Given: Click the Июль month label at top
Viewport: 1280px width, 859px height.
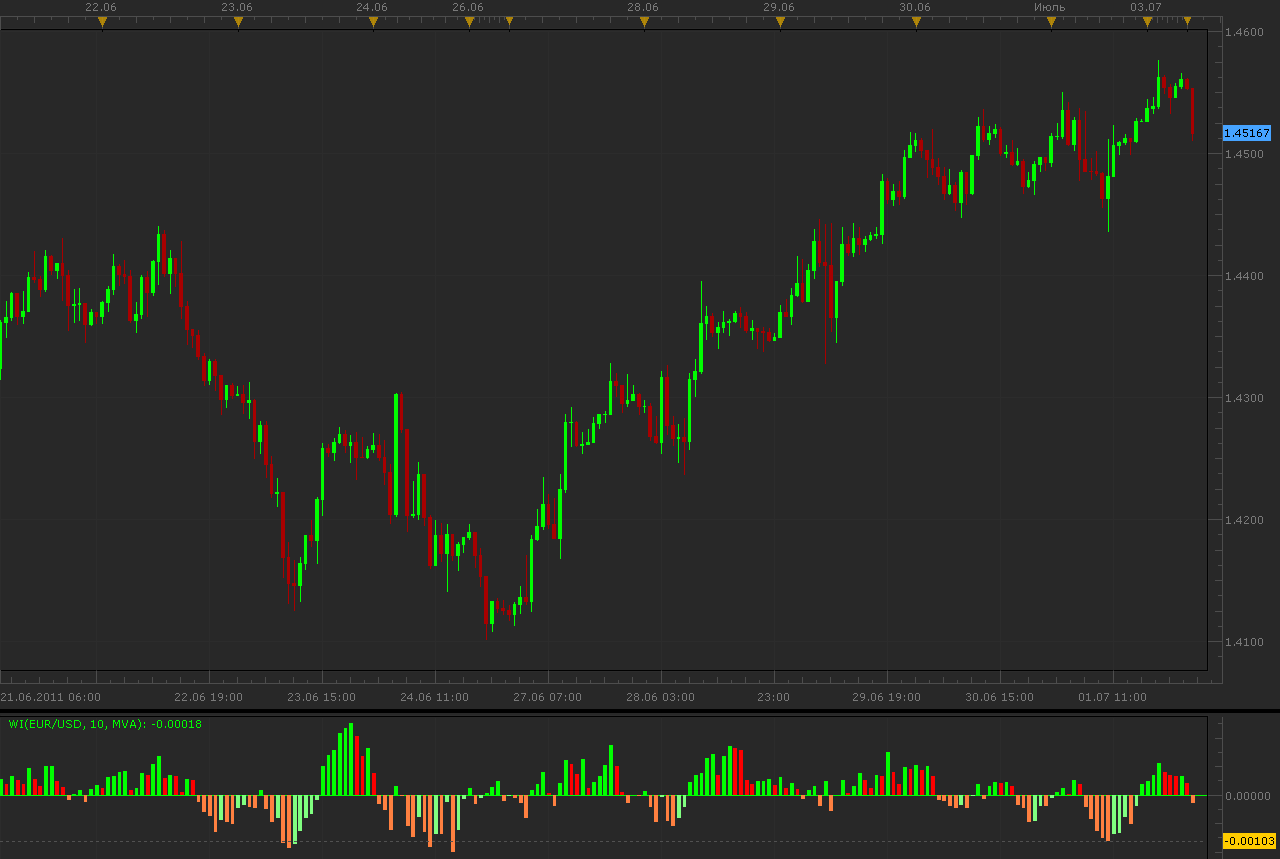Looking at the screenshot, I should click(1050, 7).
